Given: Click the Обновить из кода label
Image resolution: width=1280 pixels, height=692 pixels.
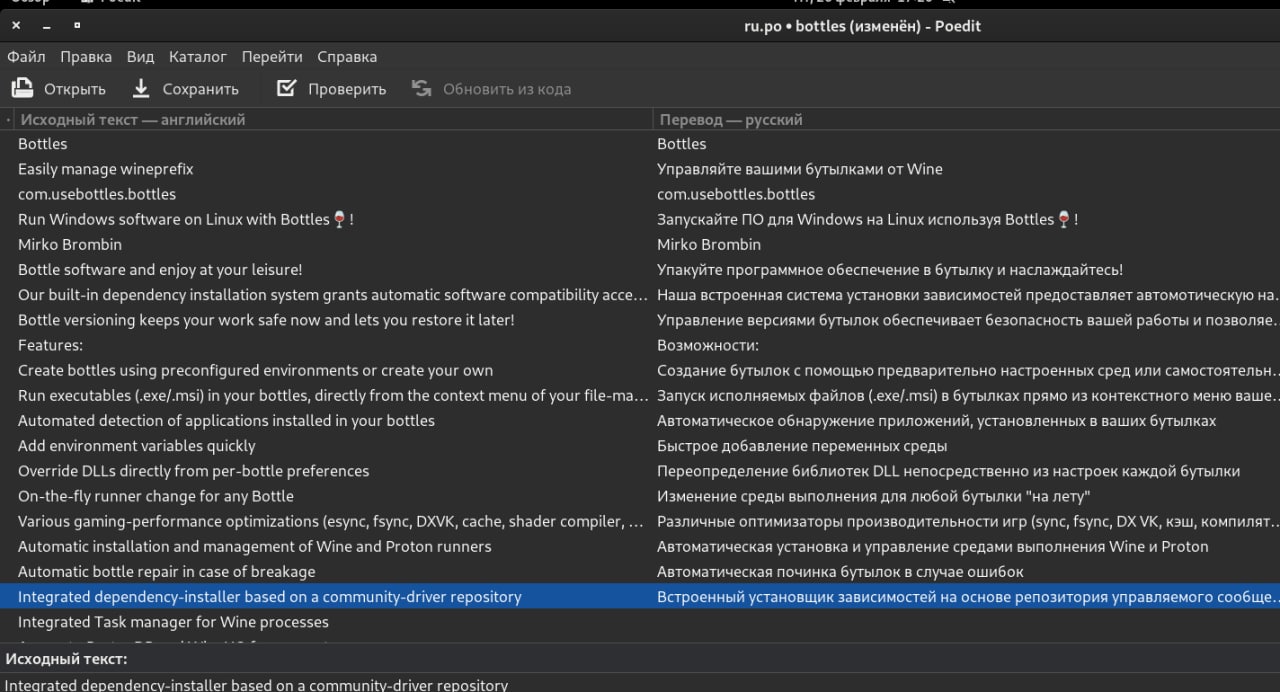Looking at the screenshot, I should click(x=507, y=89).
